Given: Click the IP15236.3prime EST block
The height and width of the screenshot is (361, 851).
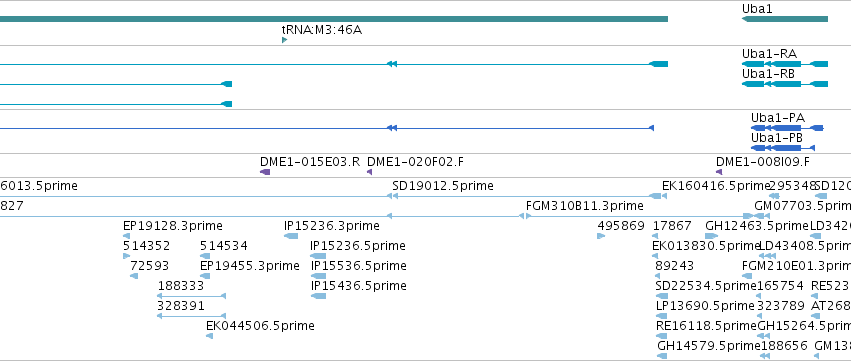Looking at the screenshot, I should coord(291,236).
